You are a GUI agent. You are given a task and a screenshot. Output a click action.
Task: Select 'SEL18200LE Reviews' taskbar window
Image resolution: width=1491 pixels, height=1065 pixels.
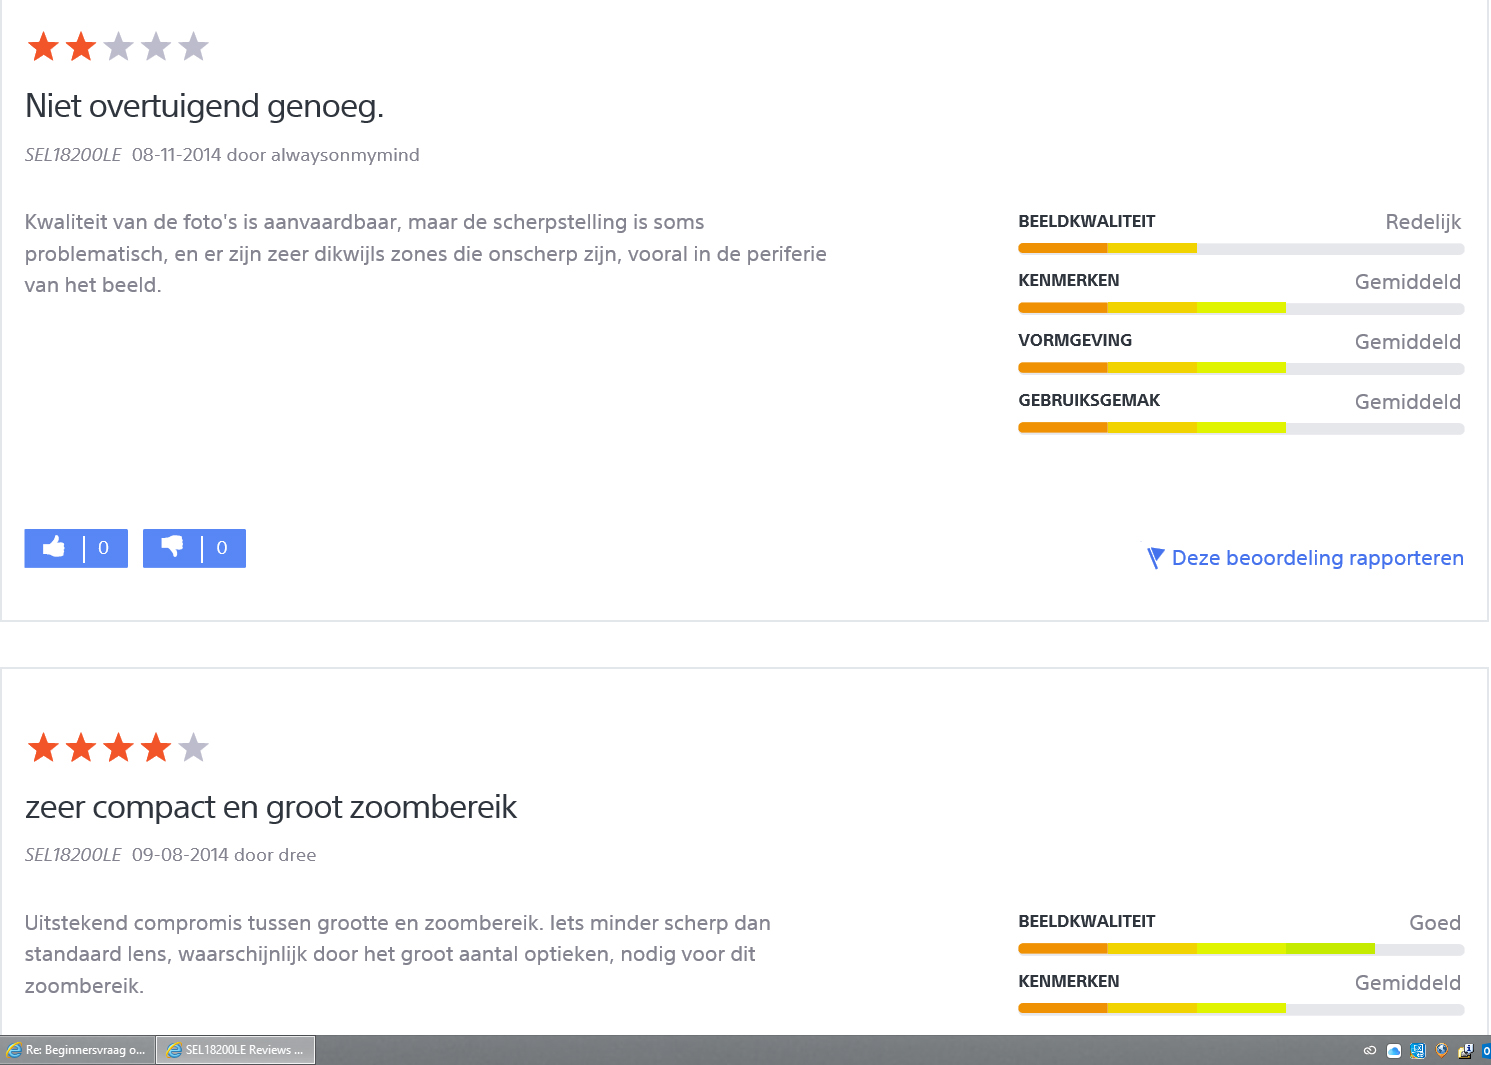(236, 1050)
